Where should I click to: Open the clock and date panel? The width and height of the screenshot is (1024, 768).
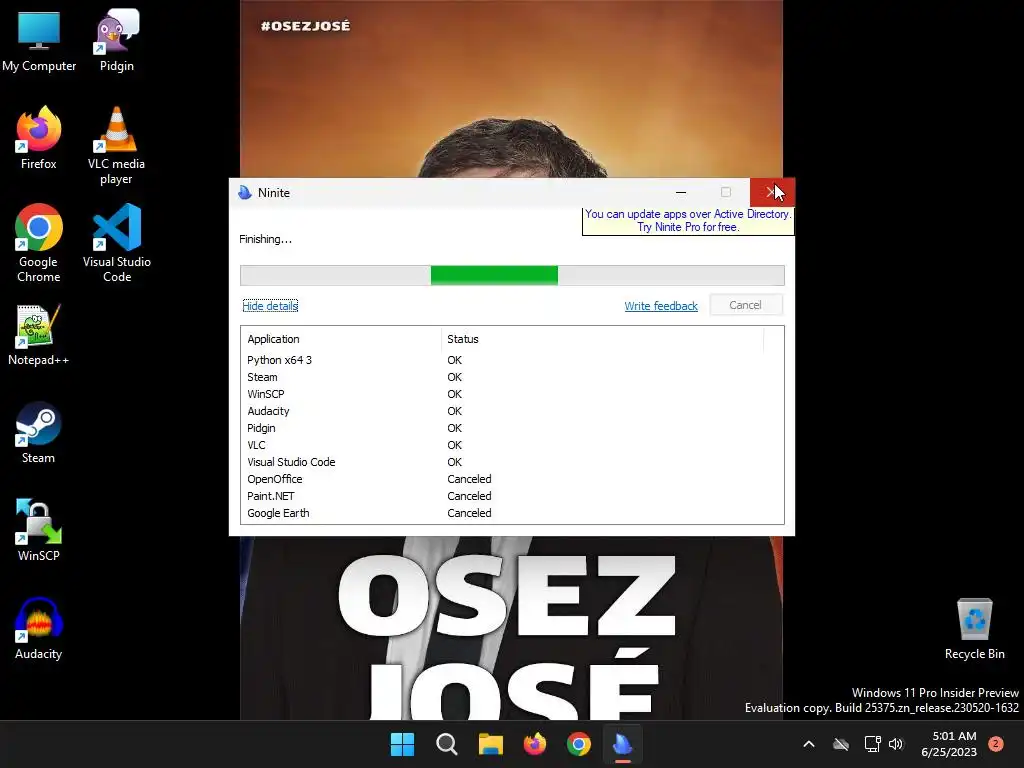[950, 744]
